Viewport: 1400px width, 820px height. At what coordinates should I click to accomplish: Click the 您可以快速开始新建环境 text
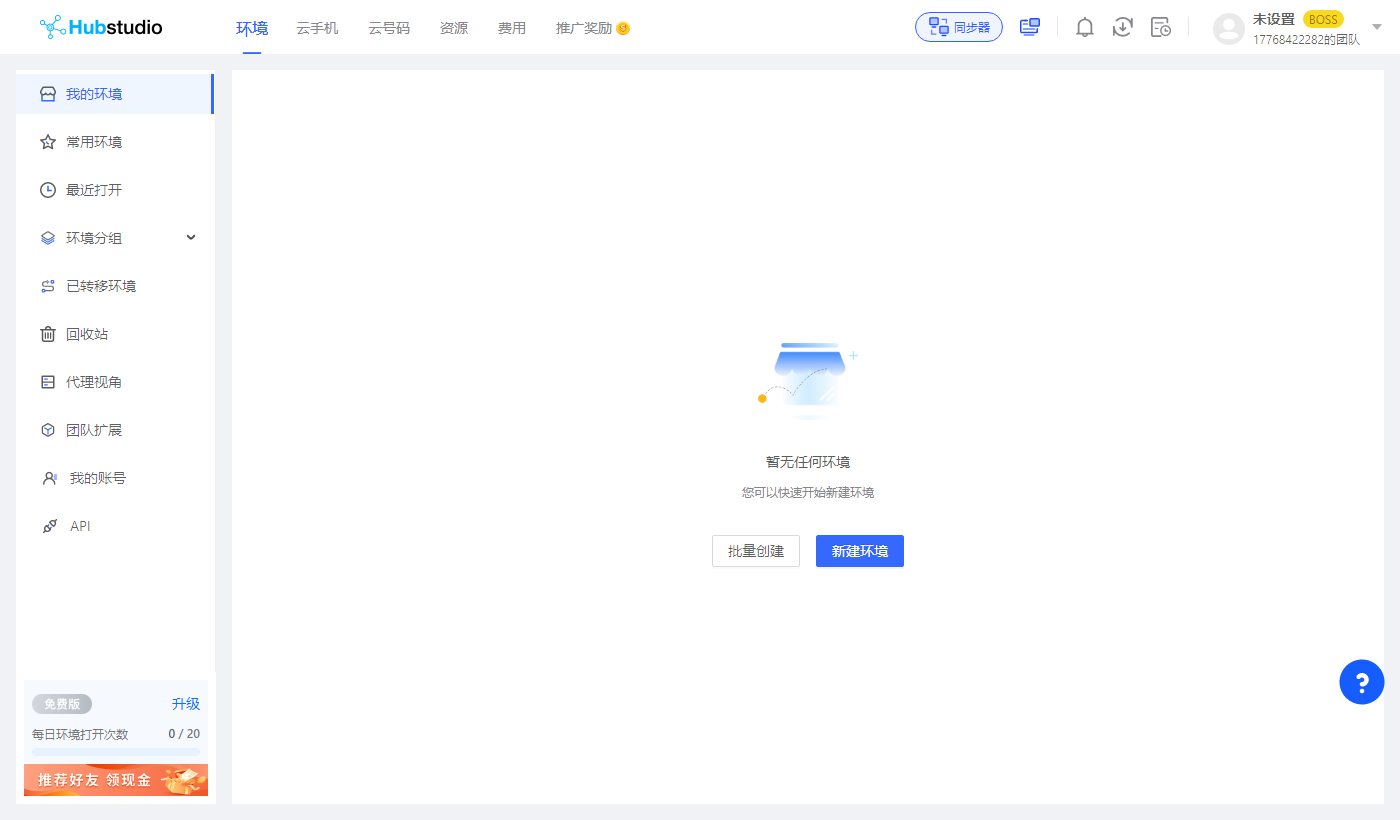click(x=808, y=493)
